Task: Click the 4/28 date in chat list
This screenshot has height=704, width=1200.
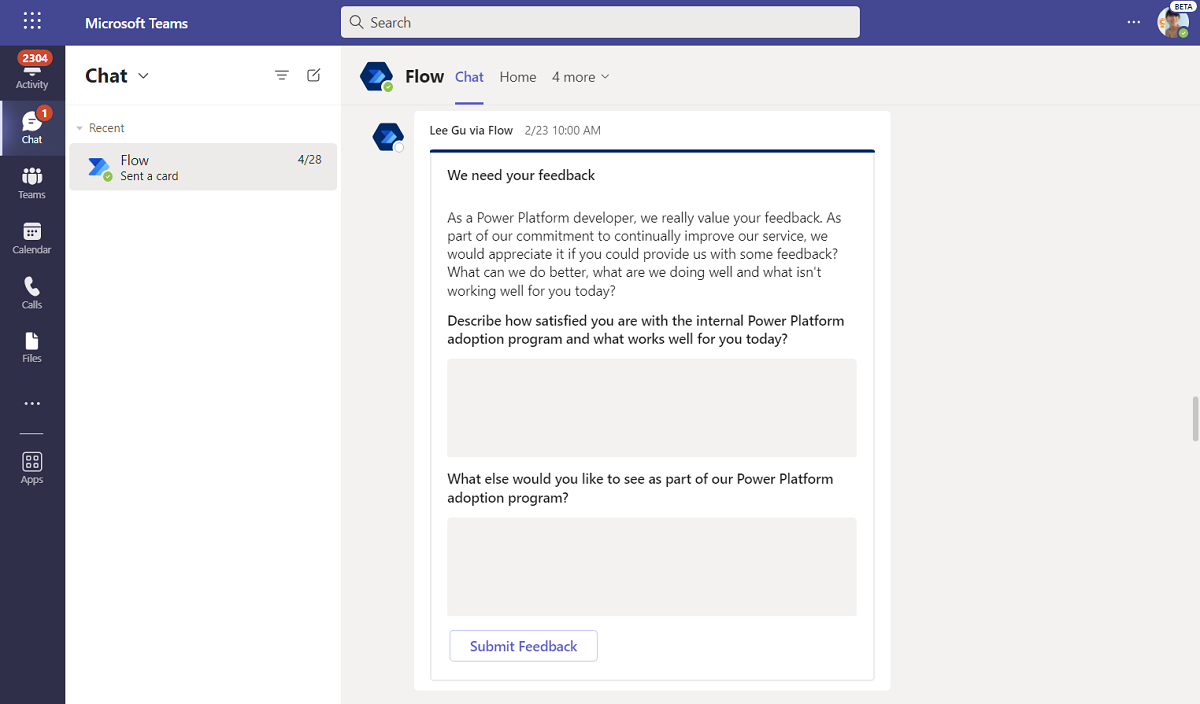Action: 310,160
